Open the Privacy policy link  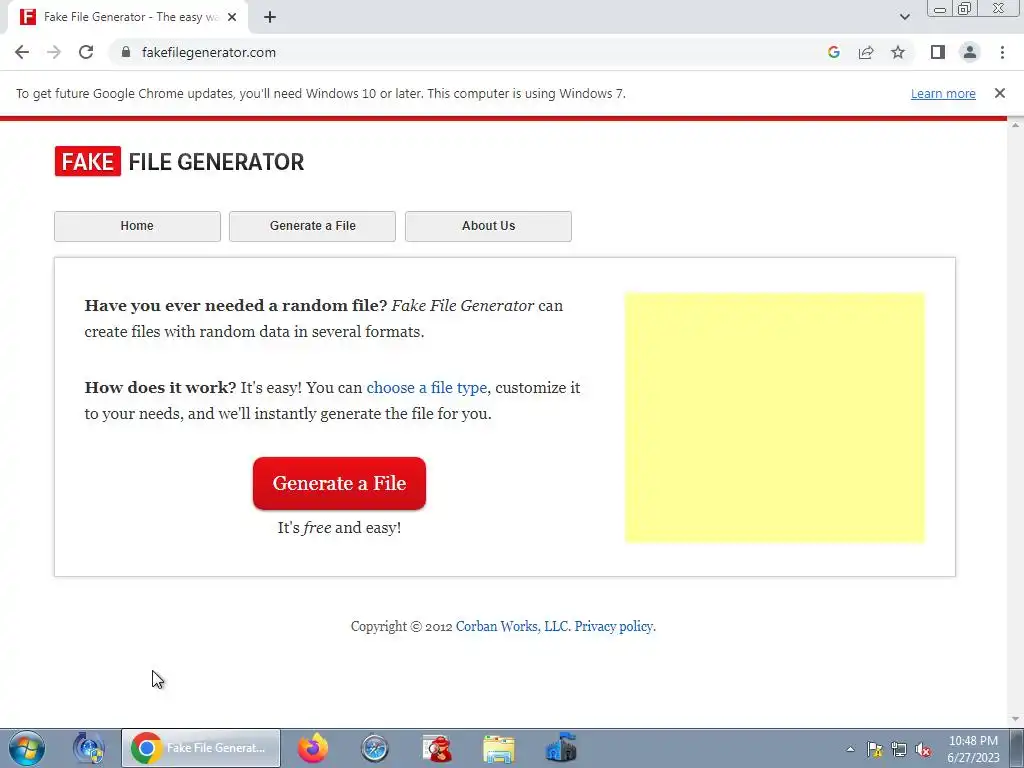click(x=614, y=626)
